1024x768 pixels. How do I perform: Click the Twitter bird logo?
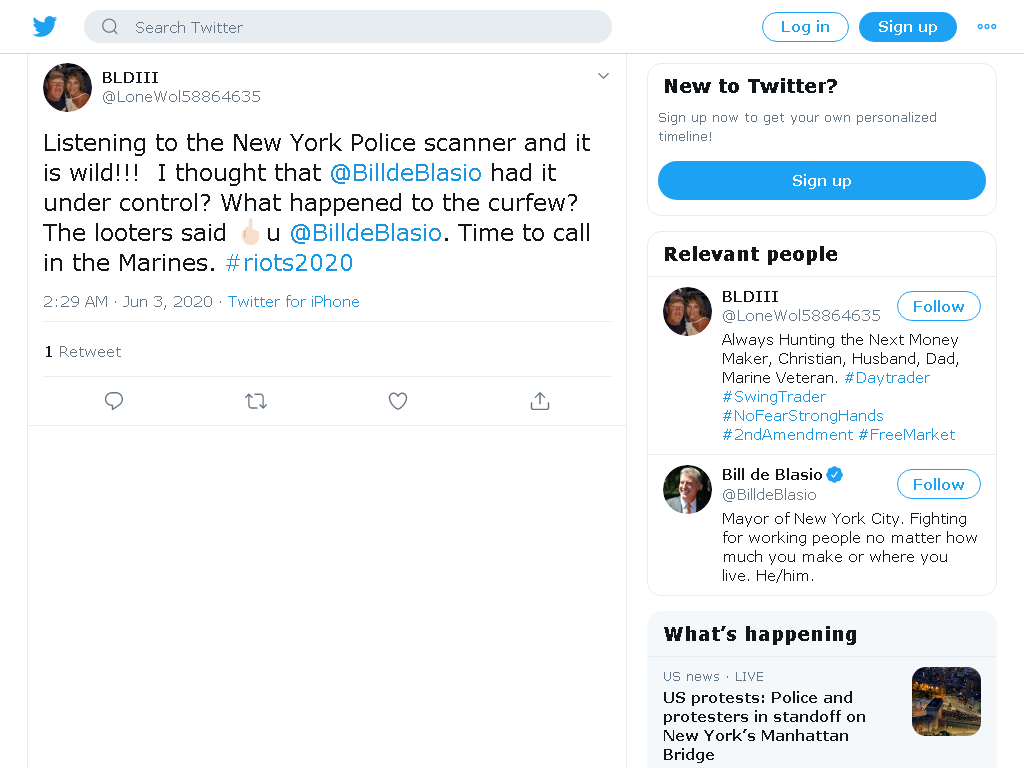[x=44, y=27]
